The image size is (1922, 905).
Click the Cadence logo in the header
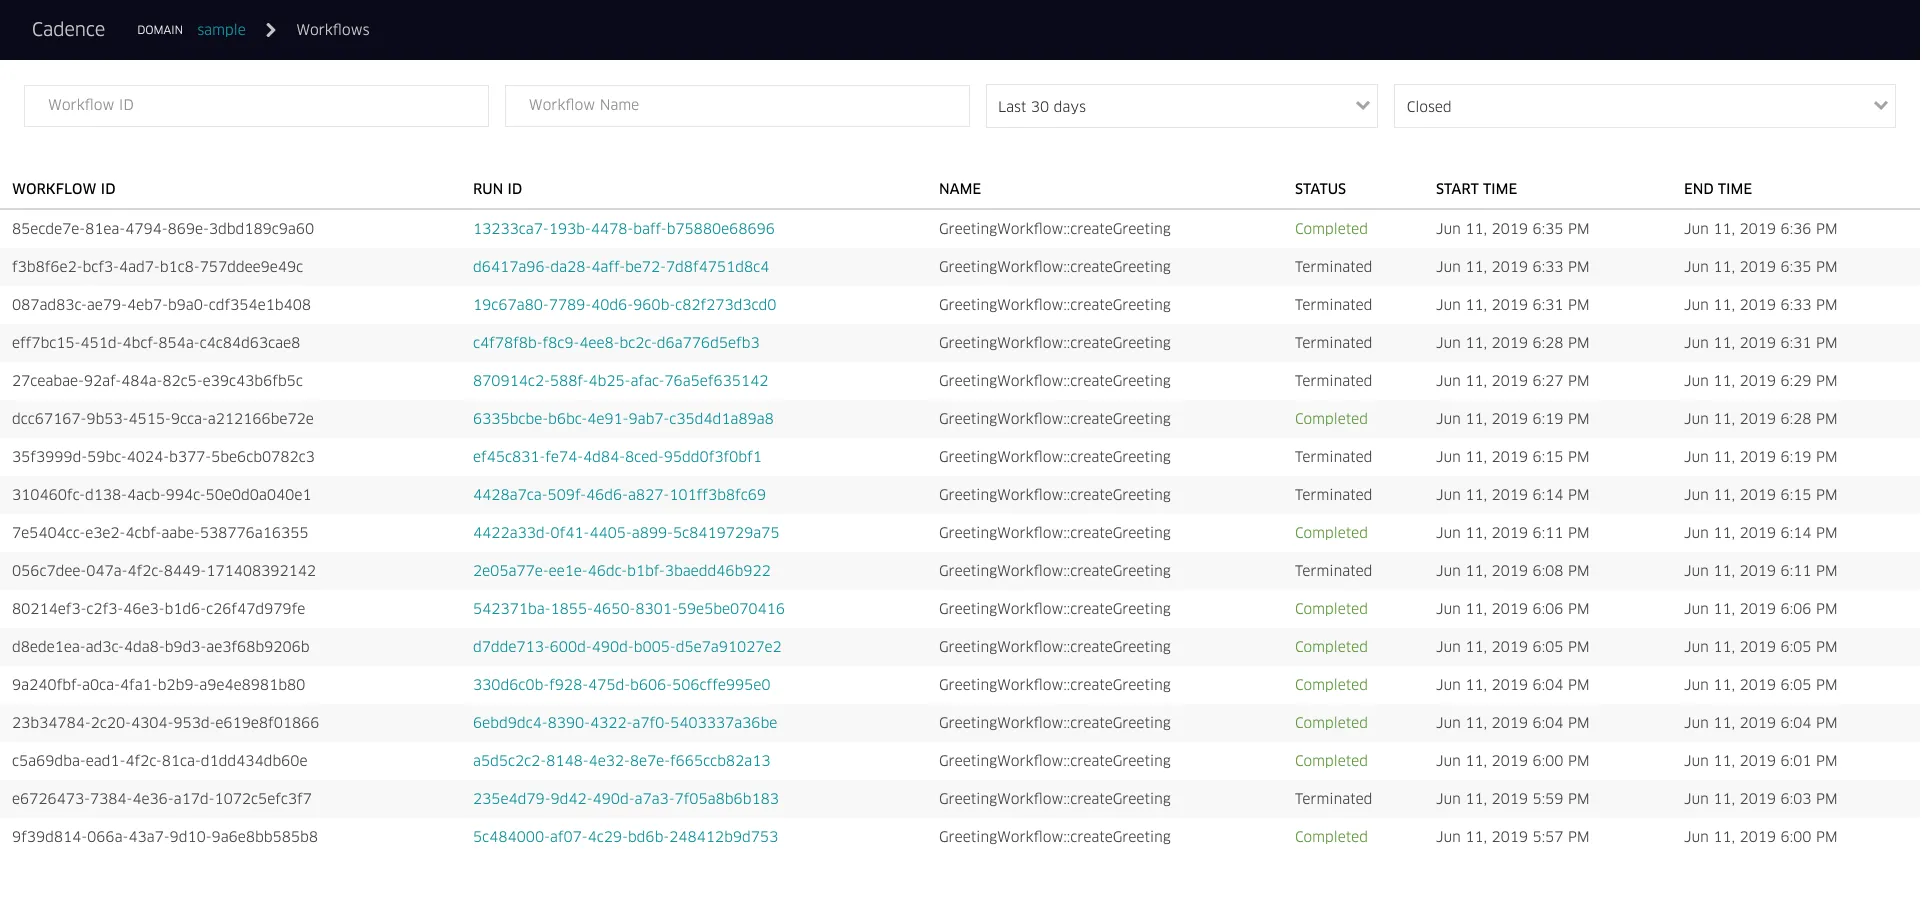(68, 29)
